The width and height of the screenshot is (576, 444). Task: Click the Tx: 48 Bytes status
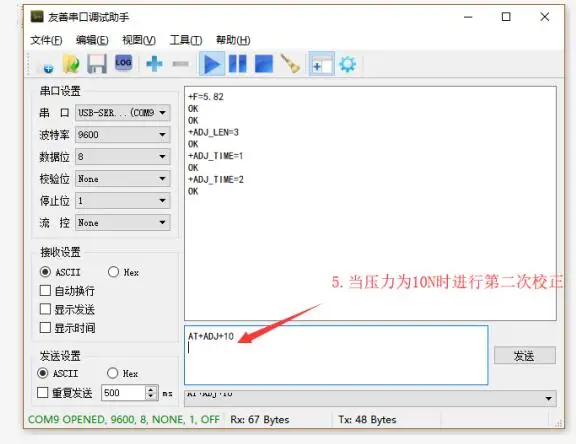pos(367,419)
